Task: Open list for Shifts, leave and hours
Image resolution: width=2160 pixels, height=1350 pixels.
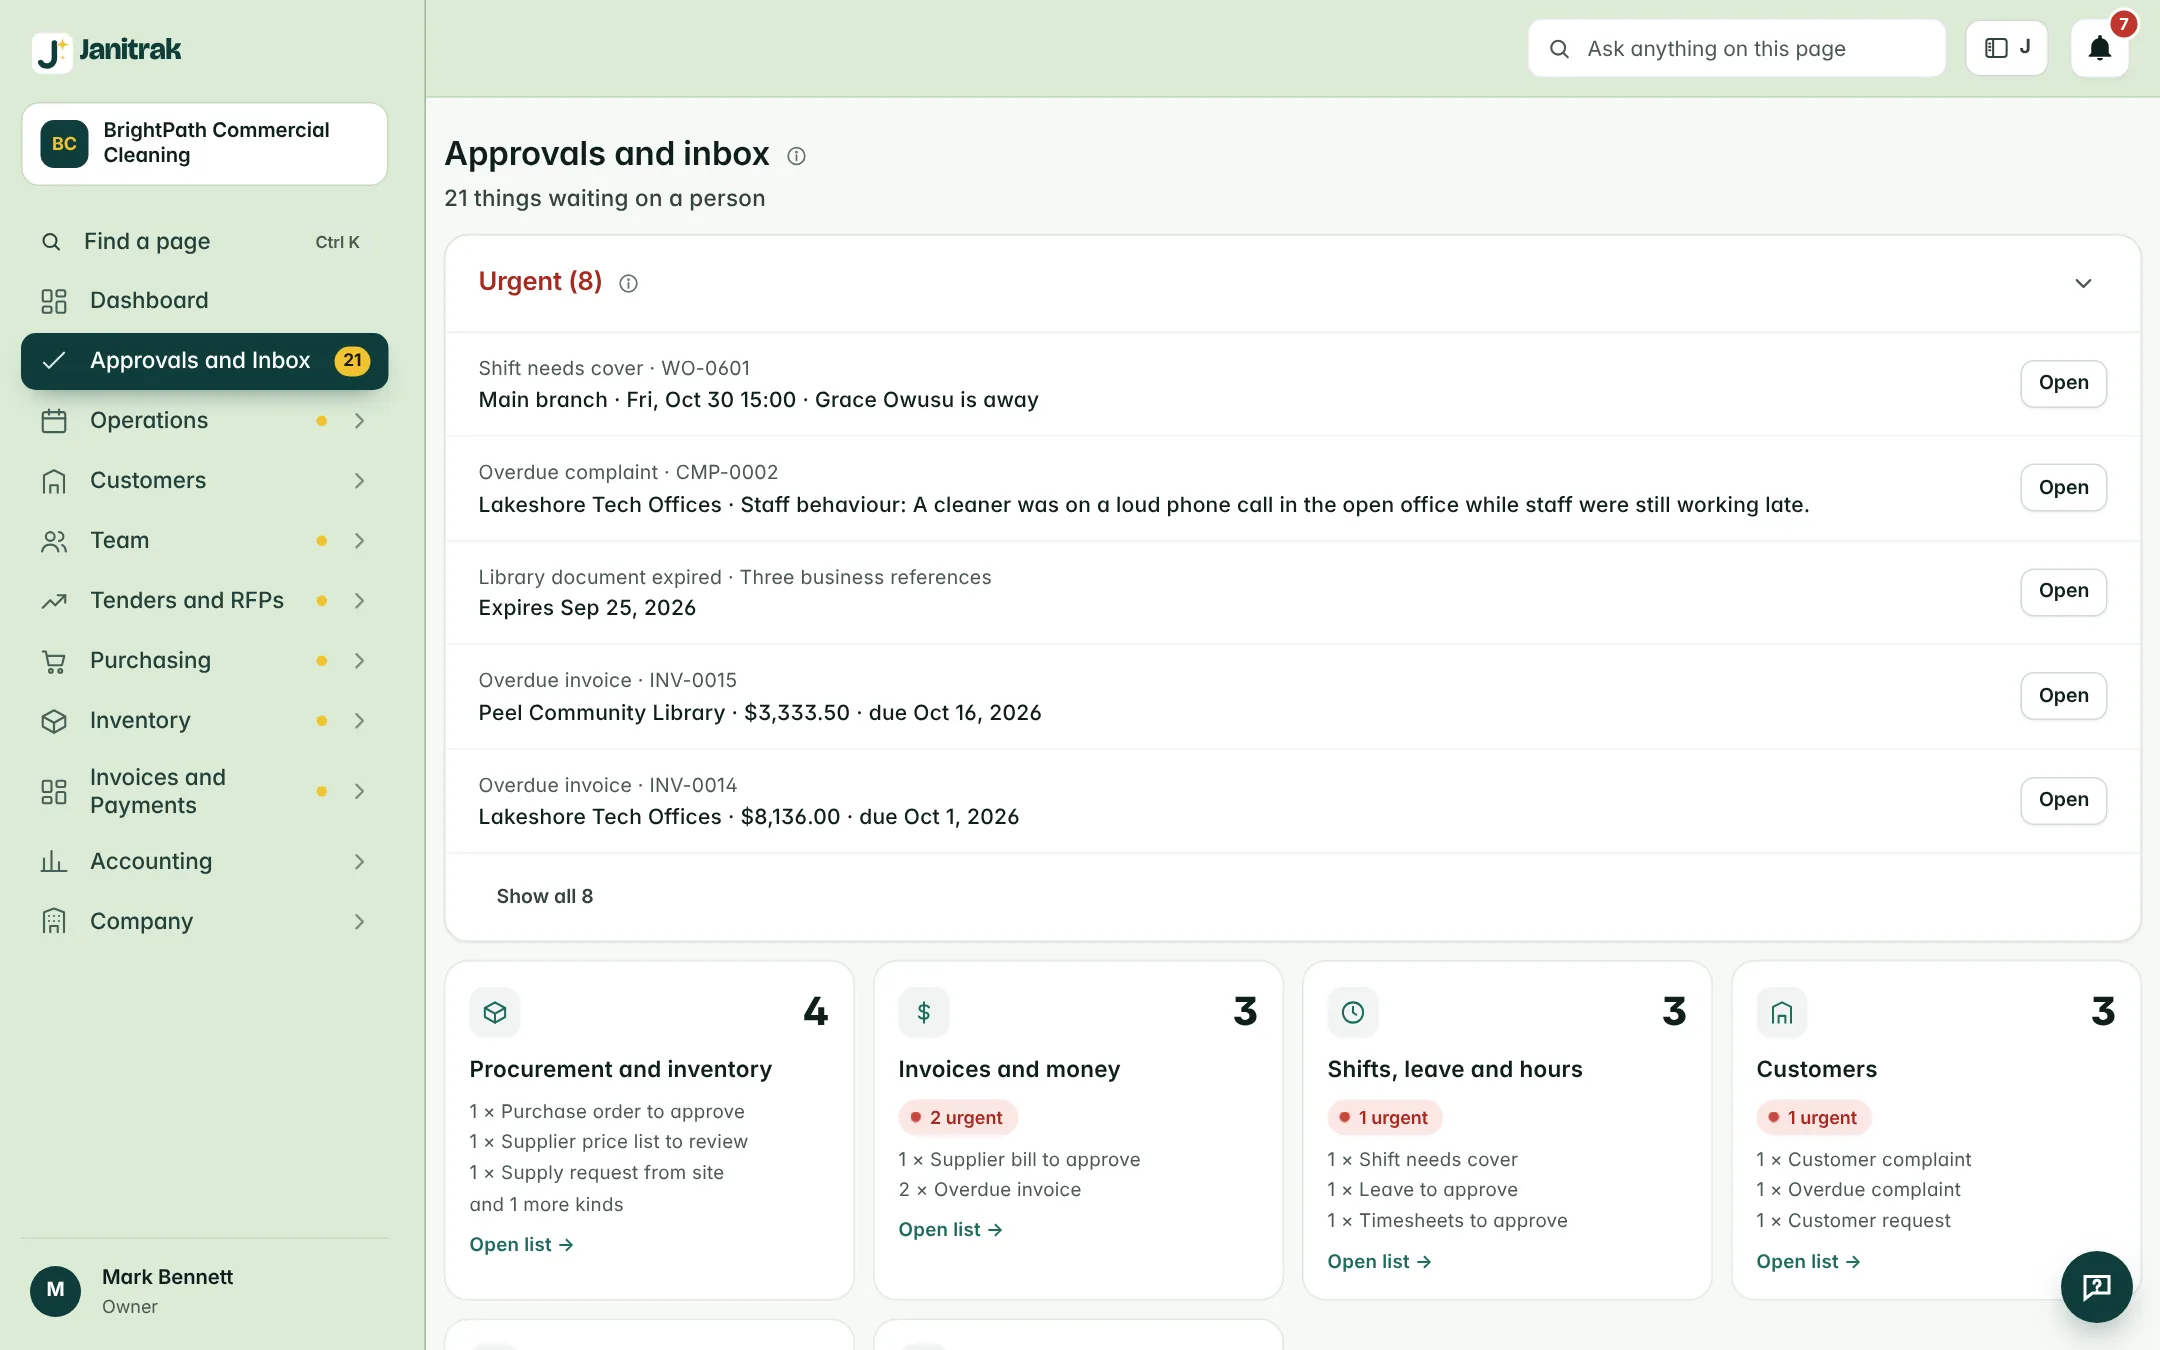Action: click(x=1379, y=1262)
